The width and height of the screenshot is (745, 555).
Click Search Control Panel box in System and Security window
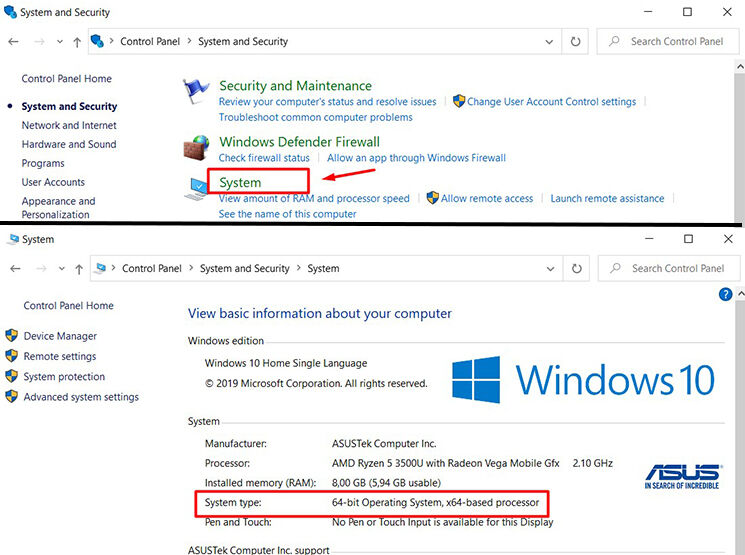[x=668, y=41]
